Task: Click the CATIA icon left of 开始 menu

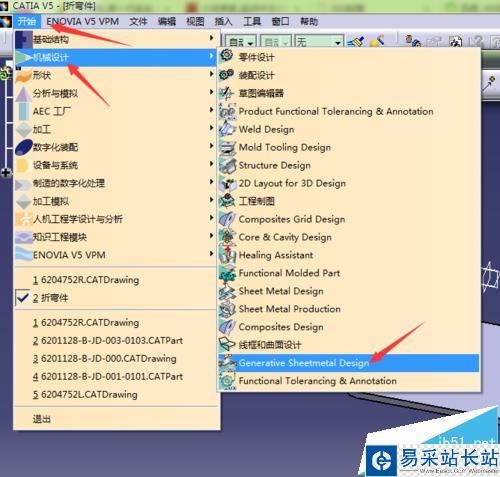Action: [6, 22]
